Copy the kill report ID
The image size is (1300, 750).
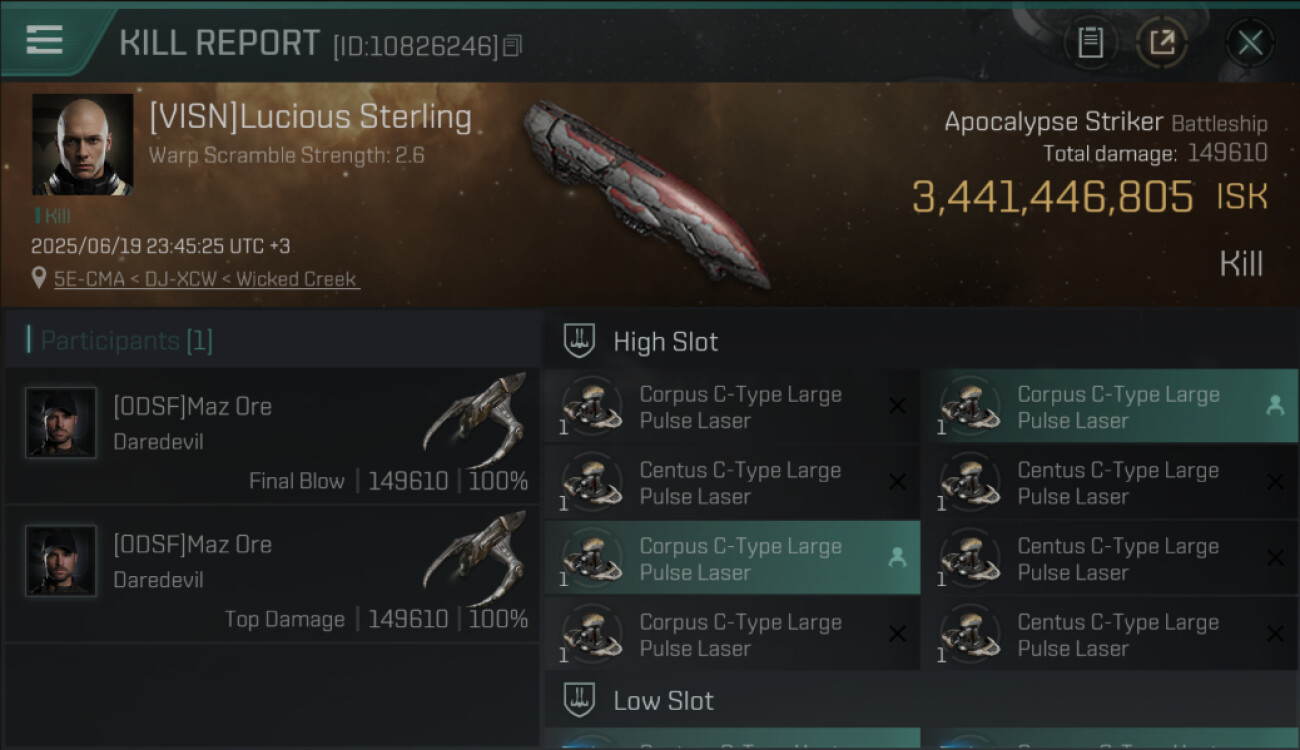pyautogui.click(x=513, y=46)
